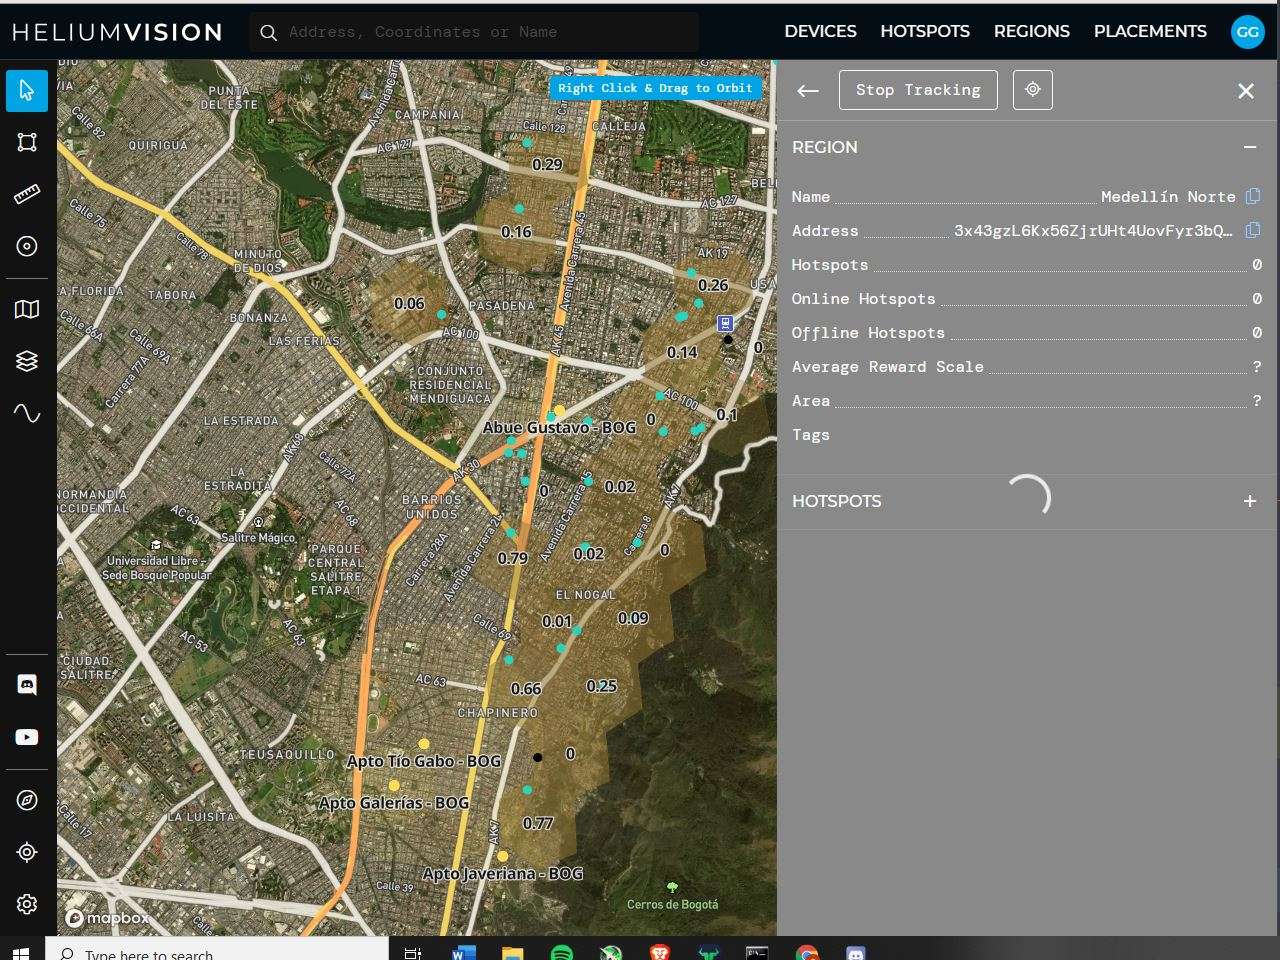Screen dimensions: 1280x960
Task: Open the DEVICES menu
Action: tap(820, 31)
